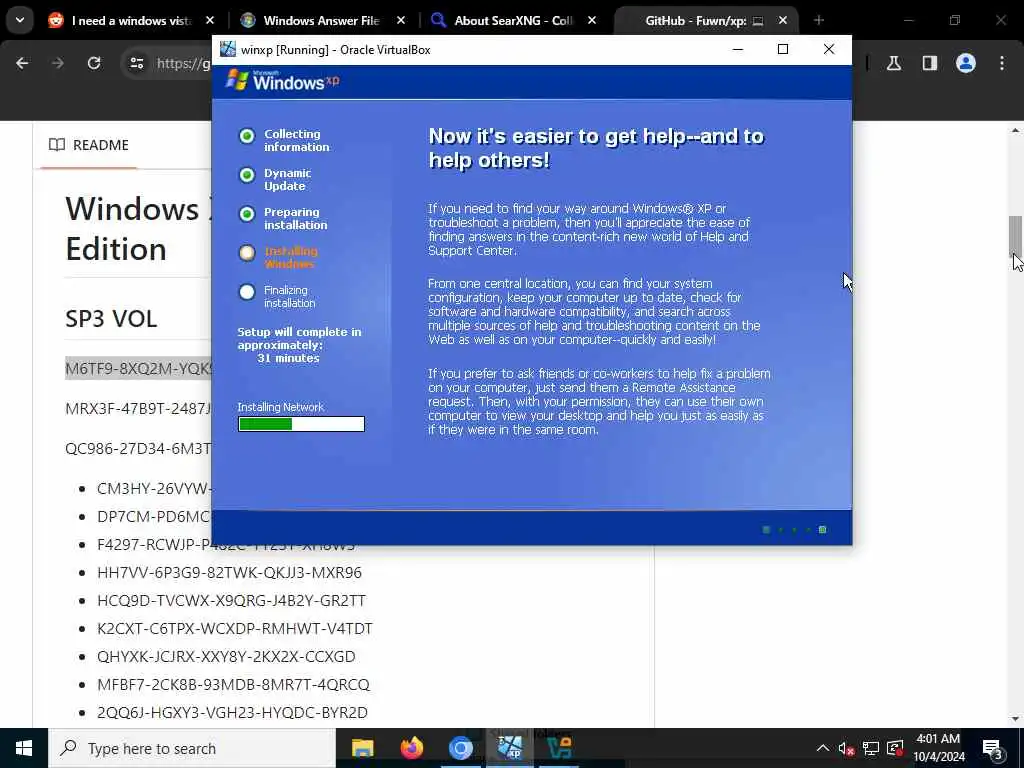Click the scrollbar up arrow in Chrome

(x=1015, y=131)
